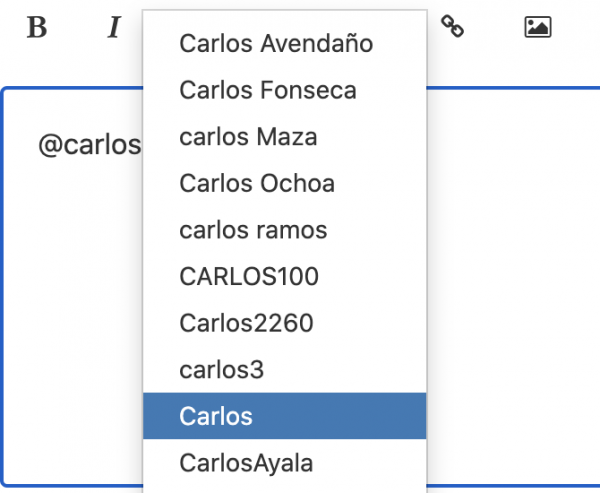Click the white padding above Carlos Avendaño in the list
Image resolution: width=600 pixels, height=493 pixels.
(284, 16)
